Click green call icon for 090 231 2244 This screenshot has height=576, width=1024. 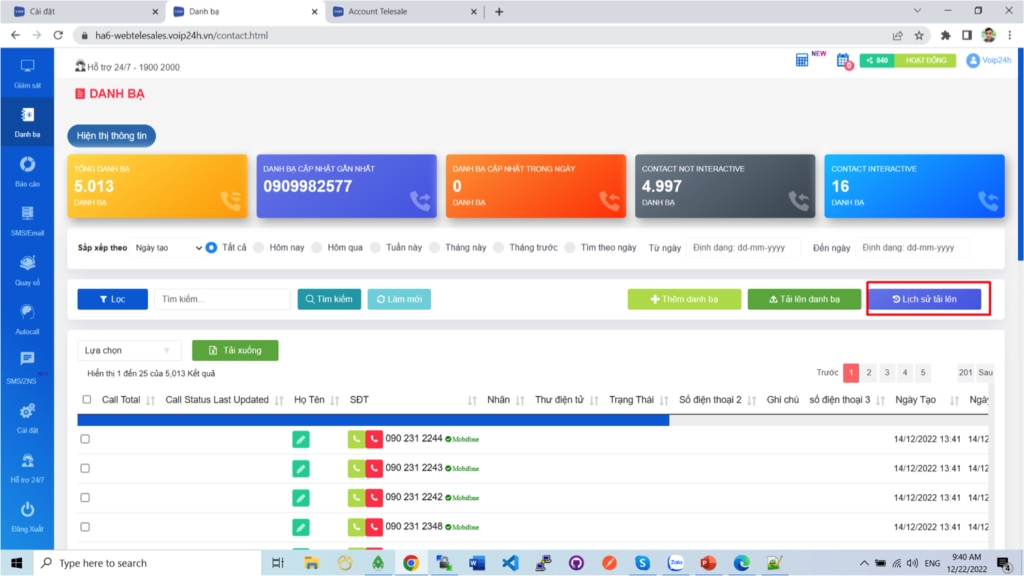click(x=356, y=439)
